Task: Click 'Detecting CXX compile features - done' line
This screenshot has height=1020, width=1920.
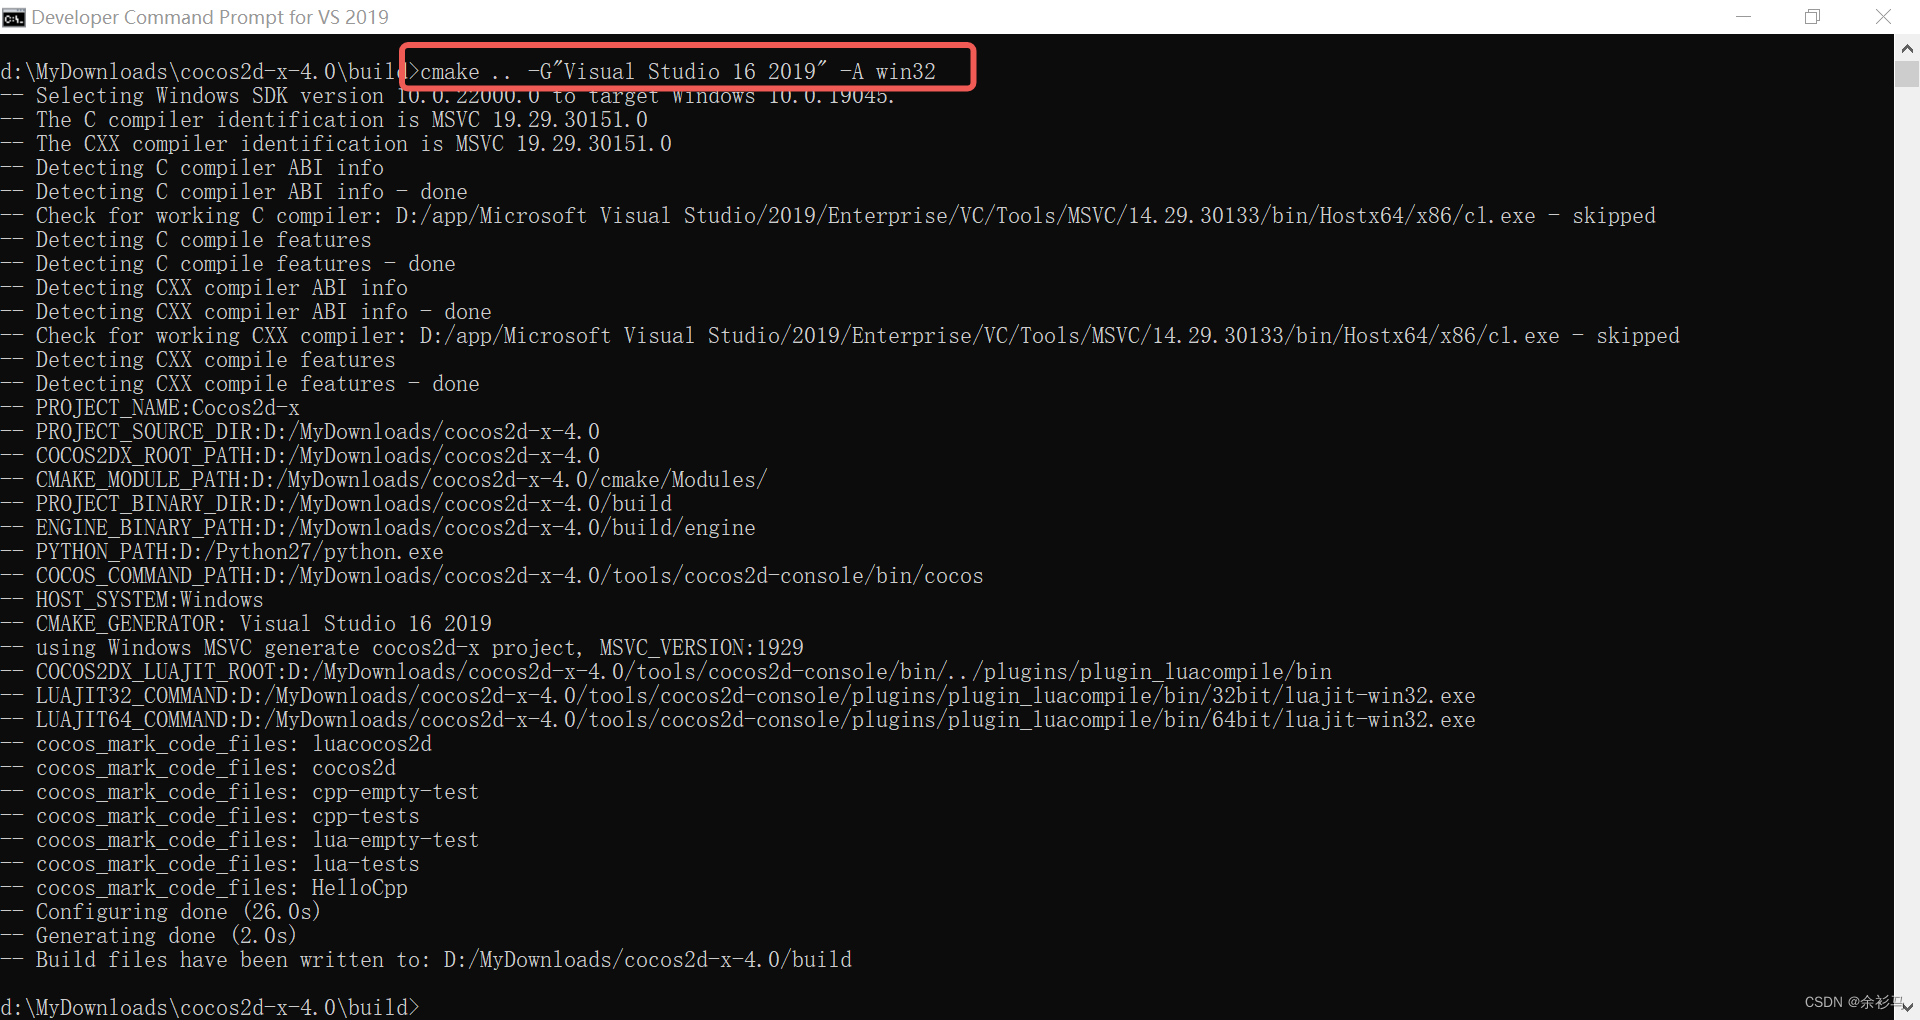Action: tap(240, 384)
